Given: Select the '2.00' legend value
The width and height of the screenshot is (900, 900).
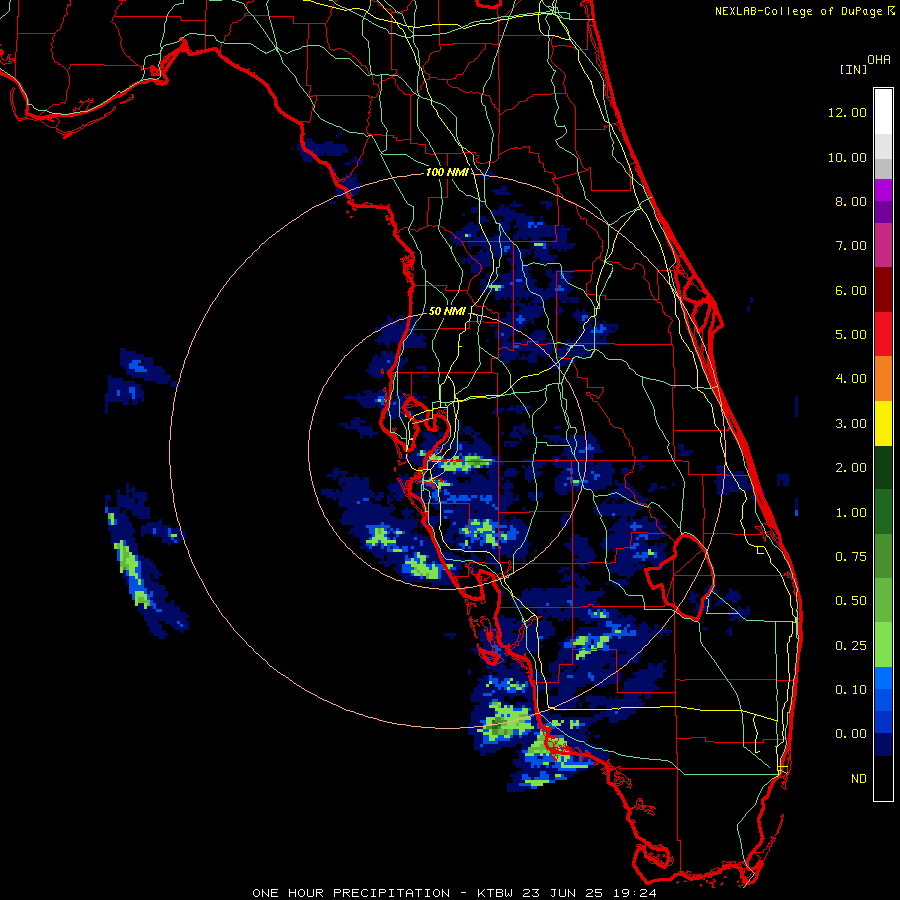Looking at the screenshot, I should [x=851, y=468].
